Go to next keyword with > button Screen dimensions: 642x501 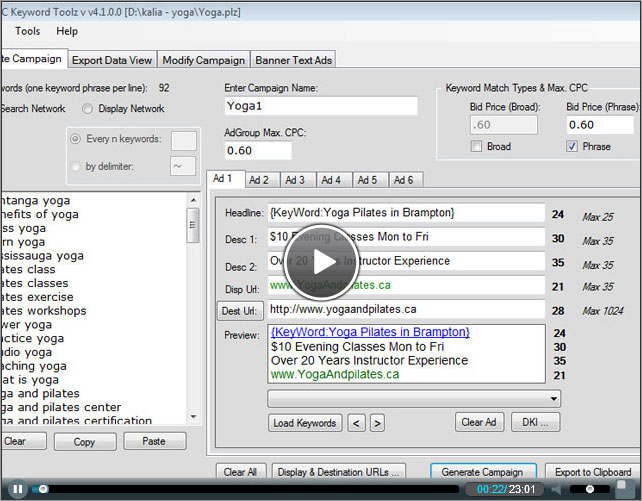(x=378, y=423)
